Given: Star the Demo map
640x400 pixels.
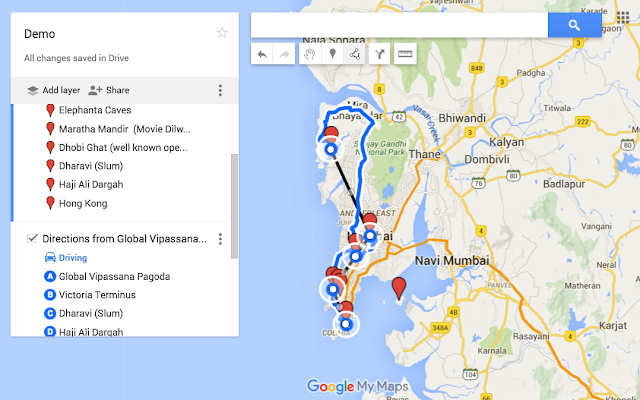Looking at the screenshot, I should coord(222,33).
